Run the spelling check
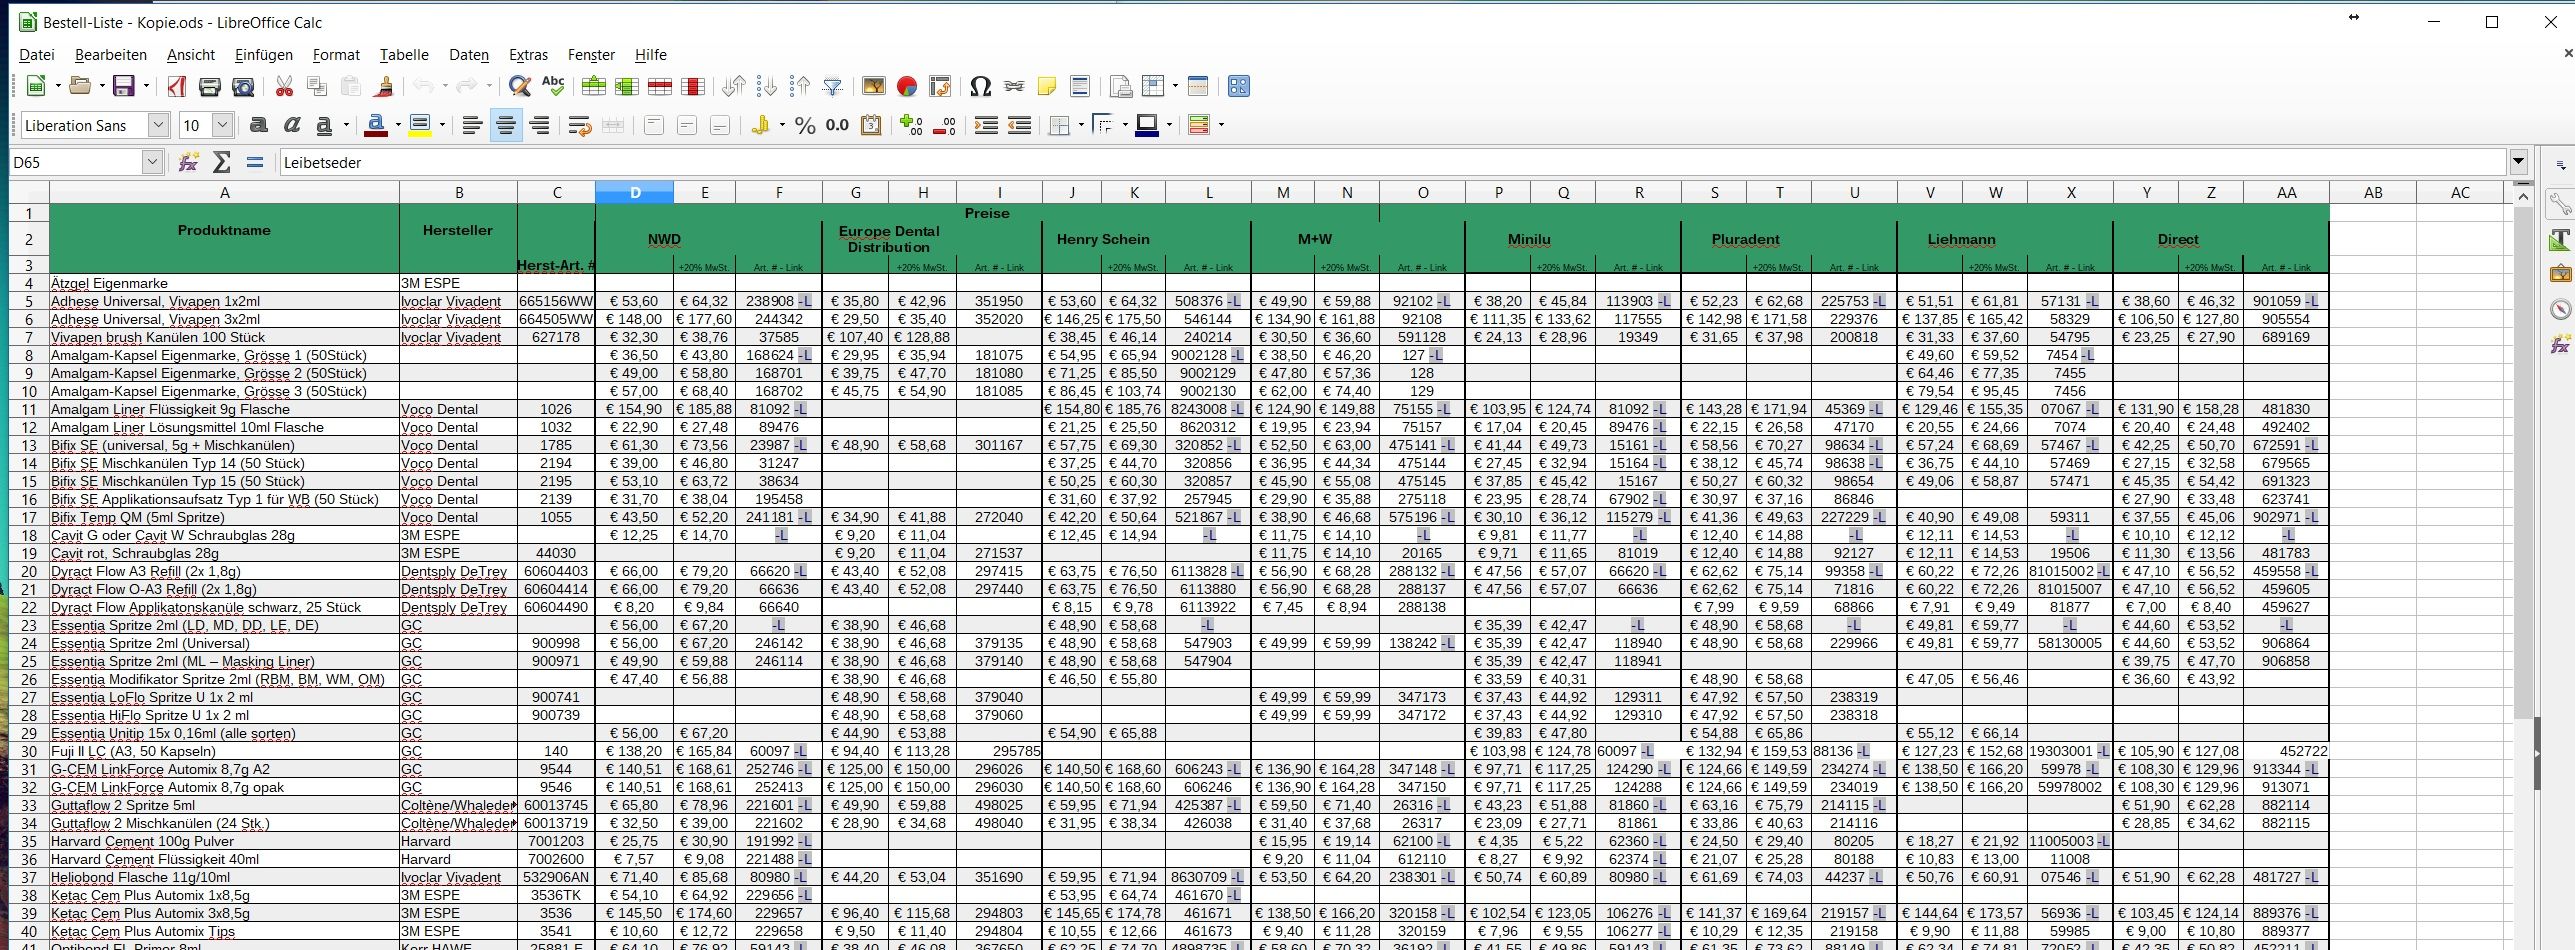 click(553, 87)
